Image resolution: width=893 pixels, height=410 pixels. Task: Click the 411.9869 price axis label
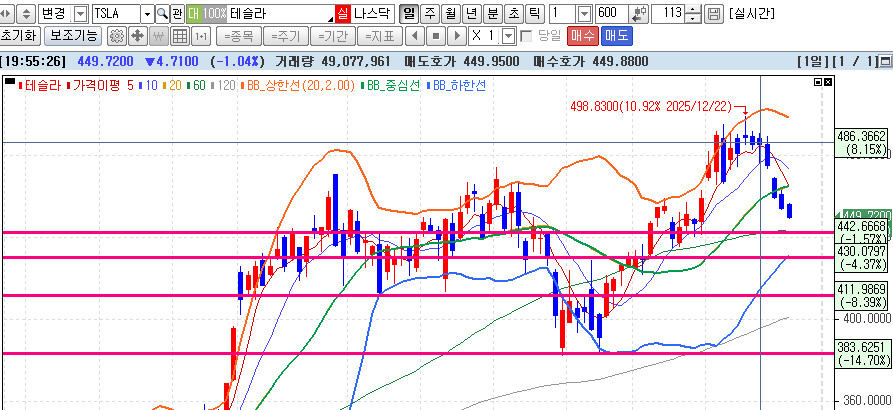coord(862,294)
